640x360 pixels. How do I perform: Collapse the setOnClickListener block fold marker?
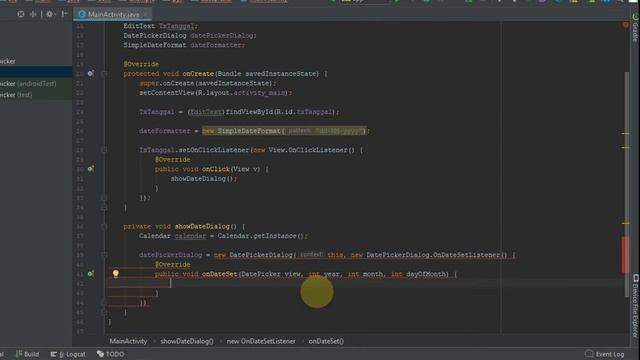click(x=104, y=150)
